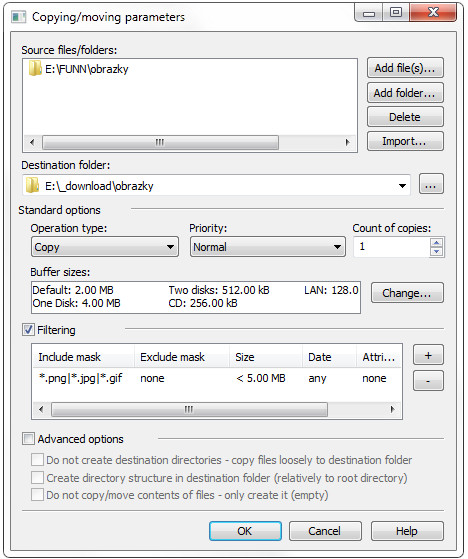Check Create directory structure in destination folder
468x559 pixels.
[37, 477]
